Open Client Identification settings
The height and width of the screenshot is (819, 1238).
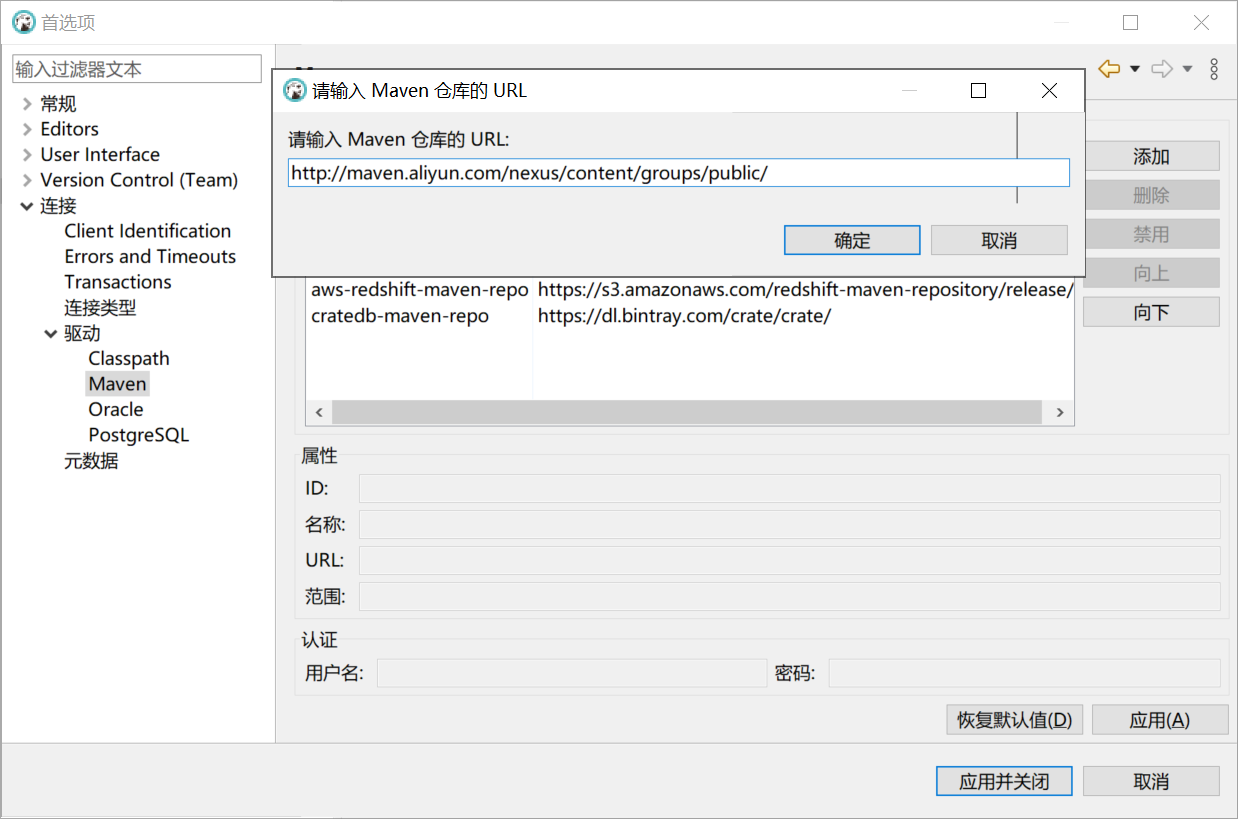147,230
